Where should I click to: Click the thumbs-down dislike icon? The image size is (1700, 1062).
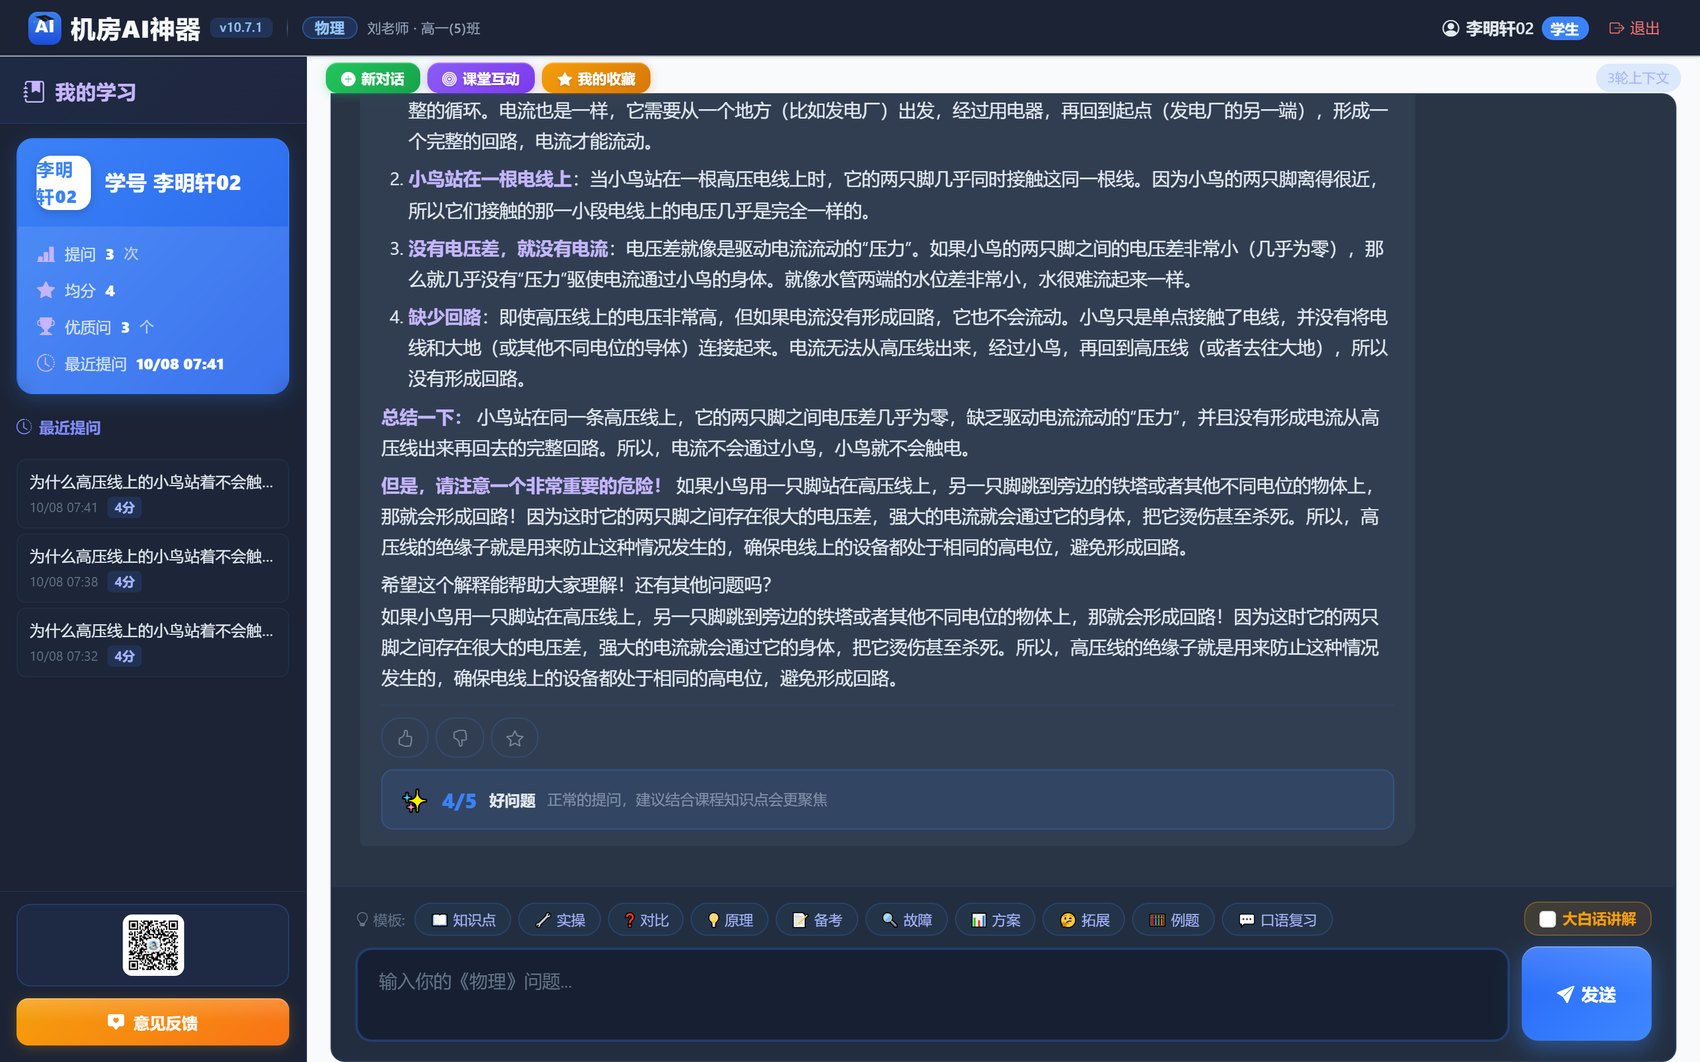coord(460,738)
